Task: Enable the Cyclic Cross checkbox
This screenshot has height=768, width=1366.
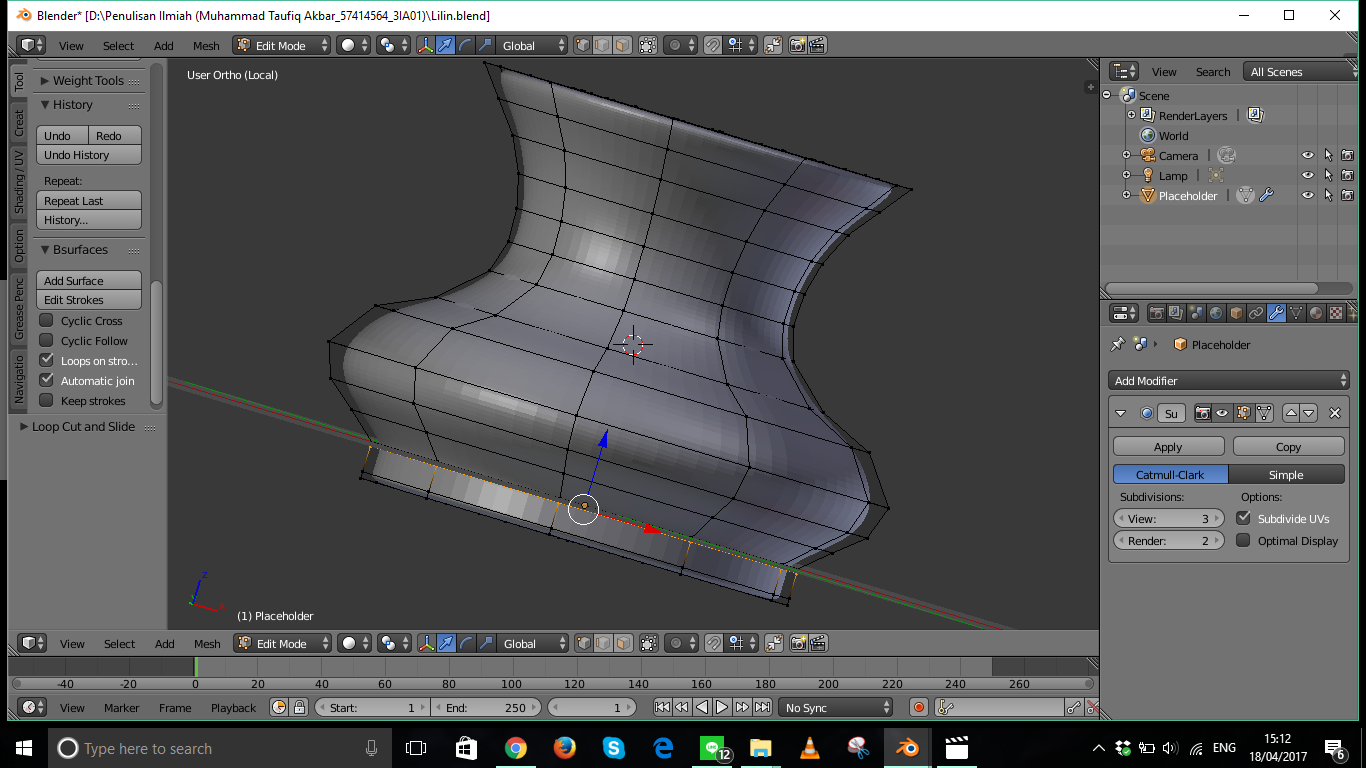Action: point(46,320)
